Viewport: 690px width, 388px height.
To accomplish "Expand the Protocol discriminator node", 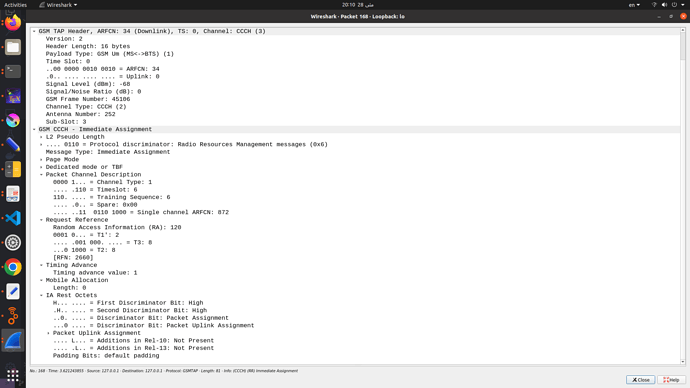I will 41,144.
